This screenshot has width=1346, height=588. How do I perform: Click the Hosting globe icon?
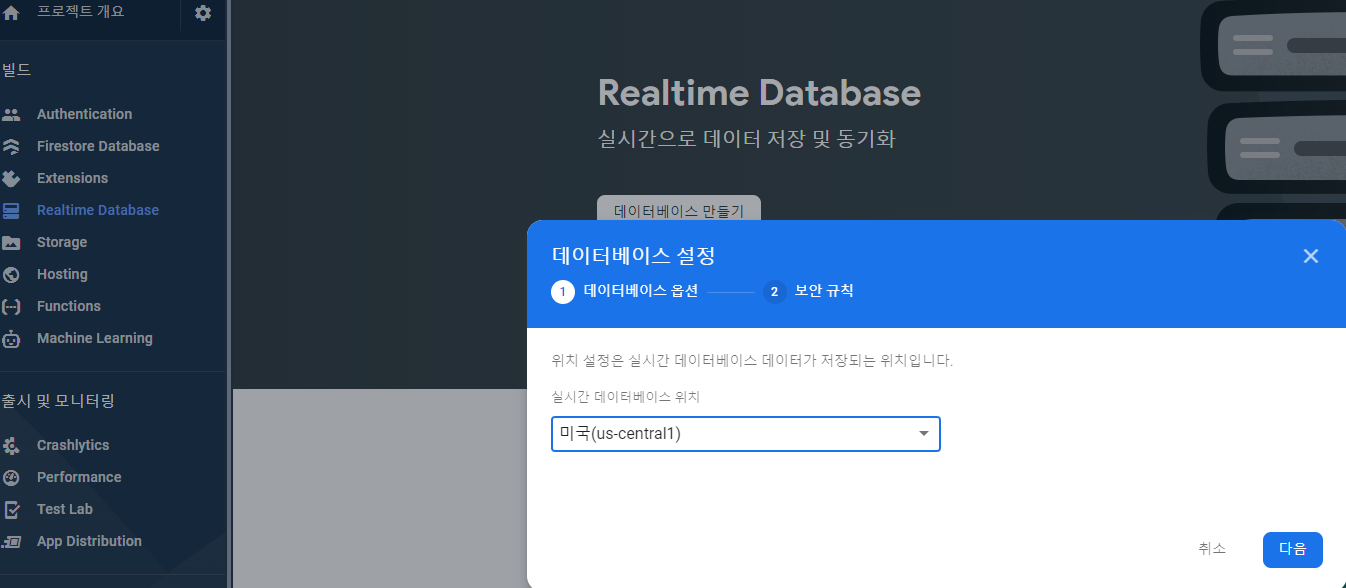tap(11, 274)
